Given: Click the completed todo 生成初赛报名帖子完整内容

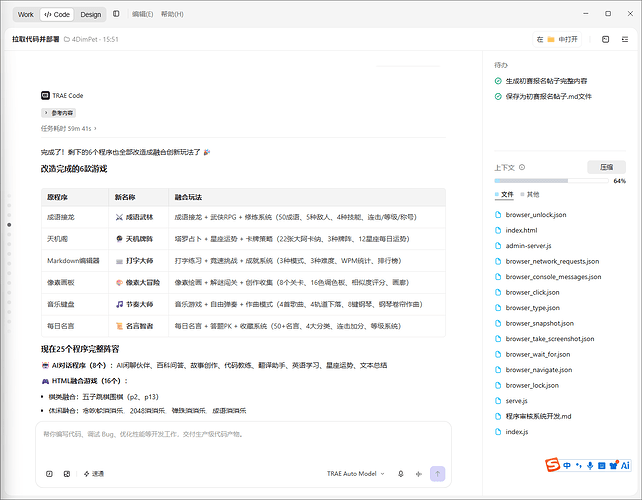Looking at the screenshot, I should (541, 81).
